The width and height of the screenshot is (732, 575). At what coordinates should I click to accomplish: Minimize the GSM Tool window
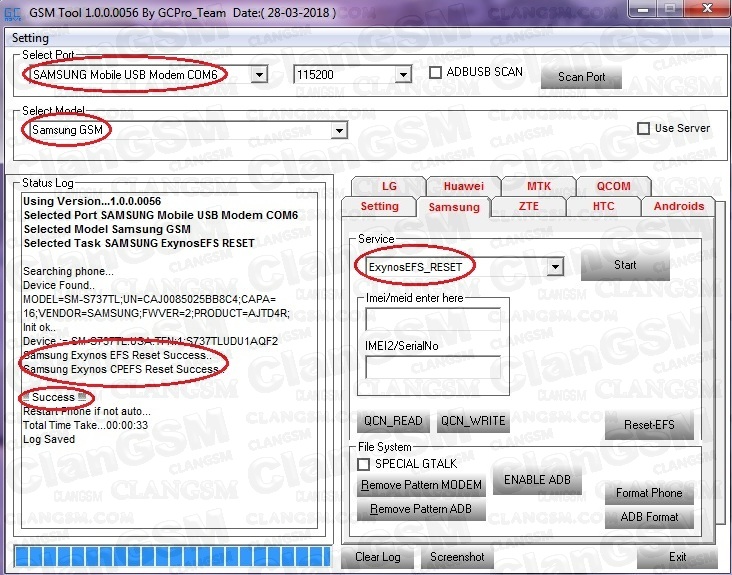(x=643, y=9)
